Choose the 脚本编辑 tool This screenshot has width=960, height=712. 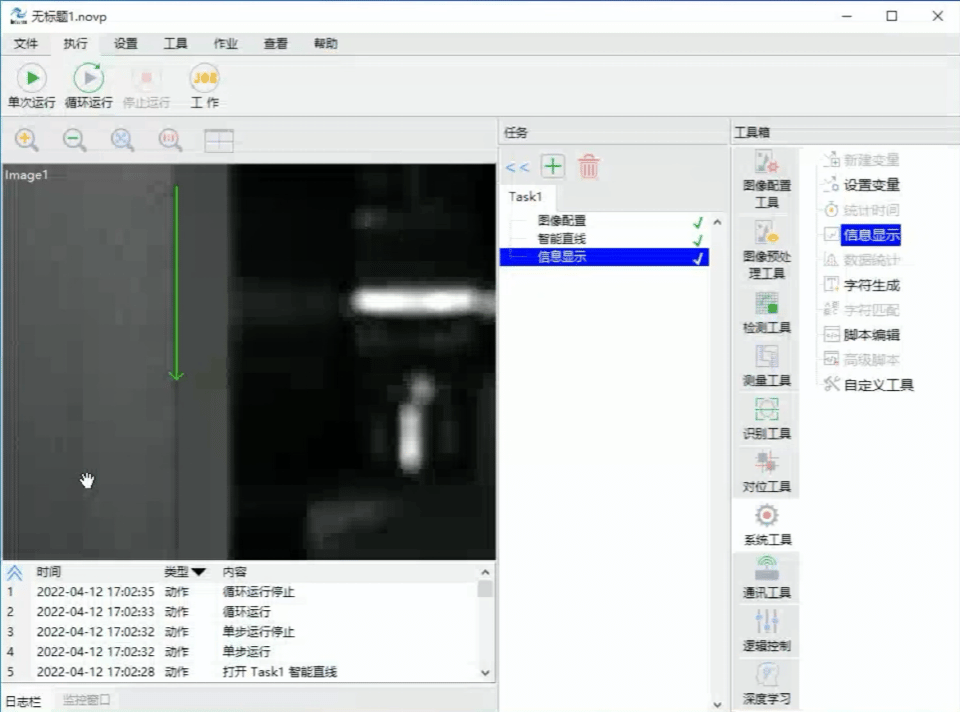coord(870,335)
